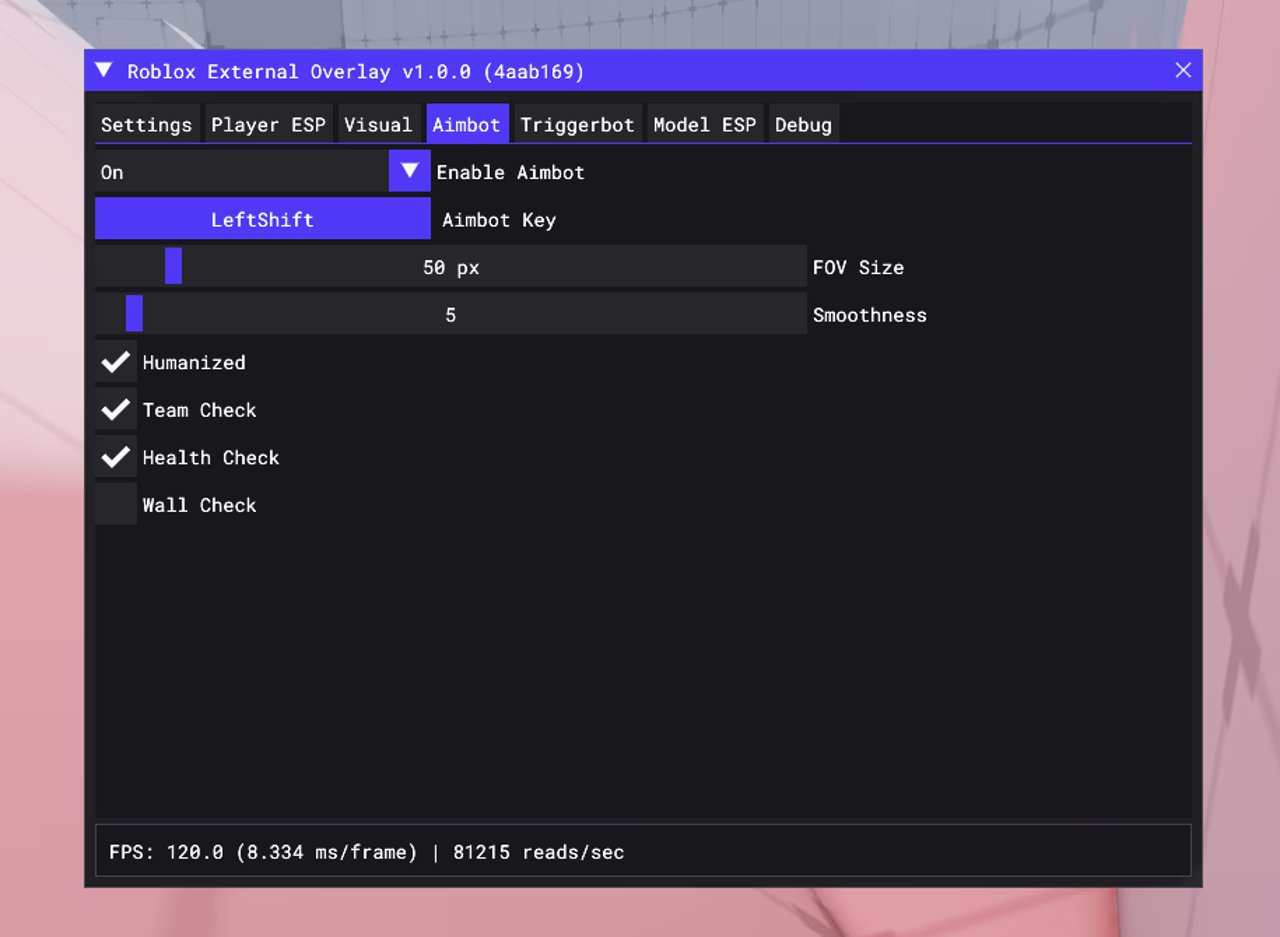Open the Player ESP tab
This screenshot has height=937, width=1280.
coord(268,124)
